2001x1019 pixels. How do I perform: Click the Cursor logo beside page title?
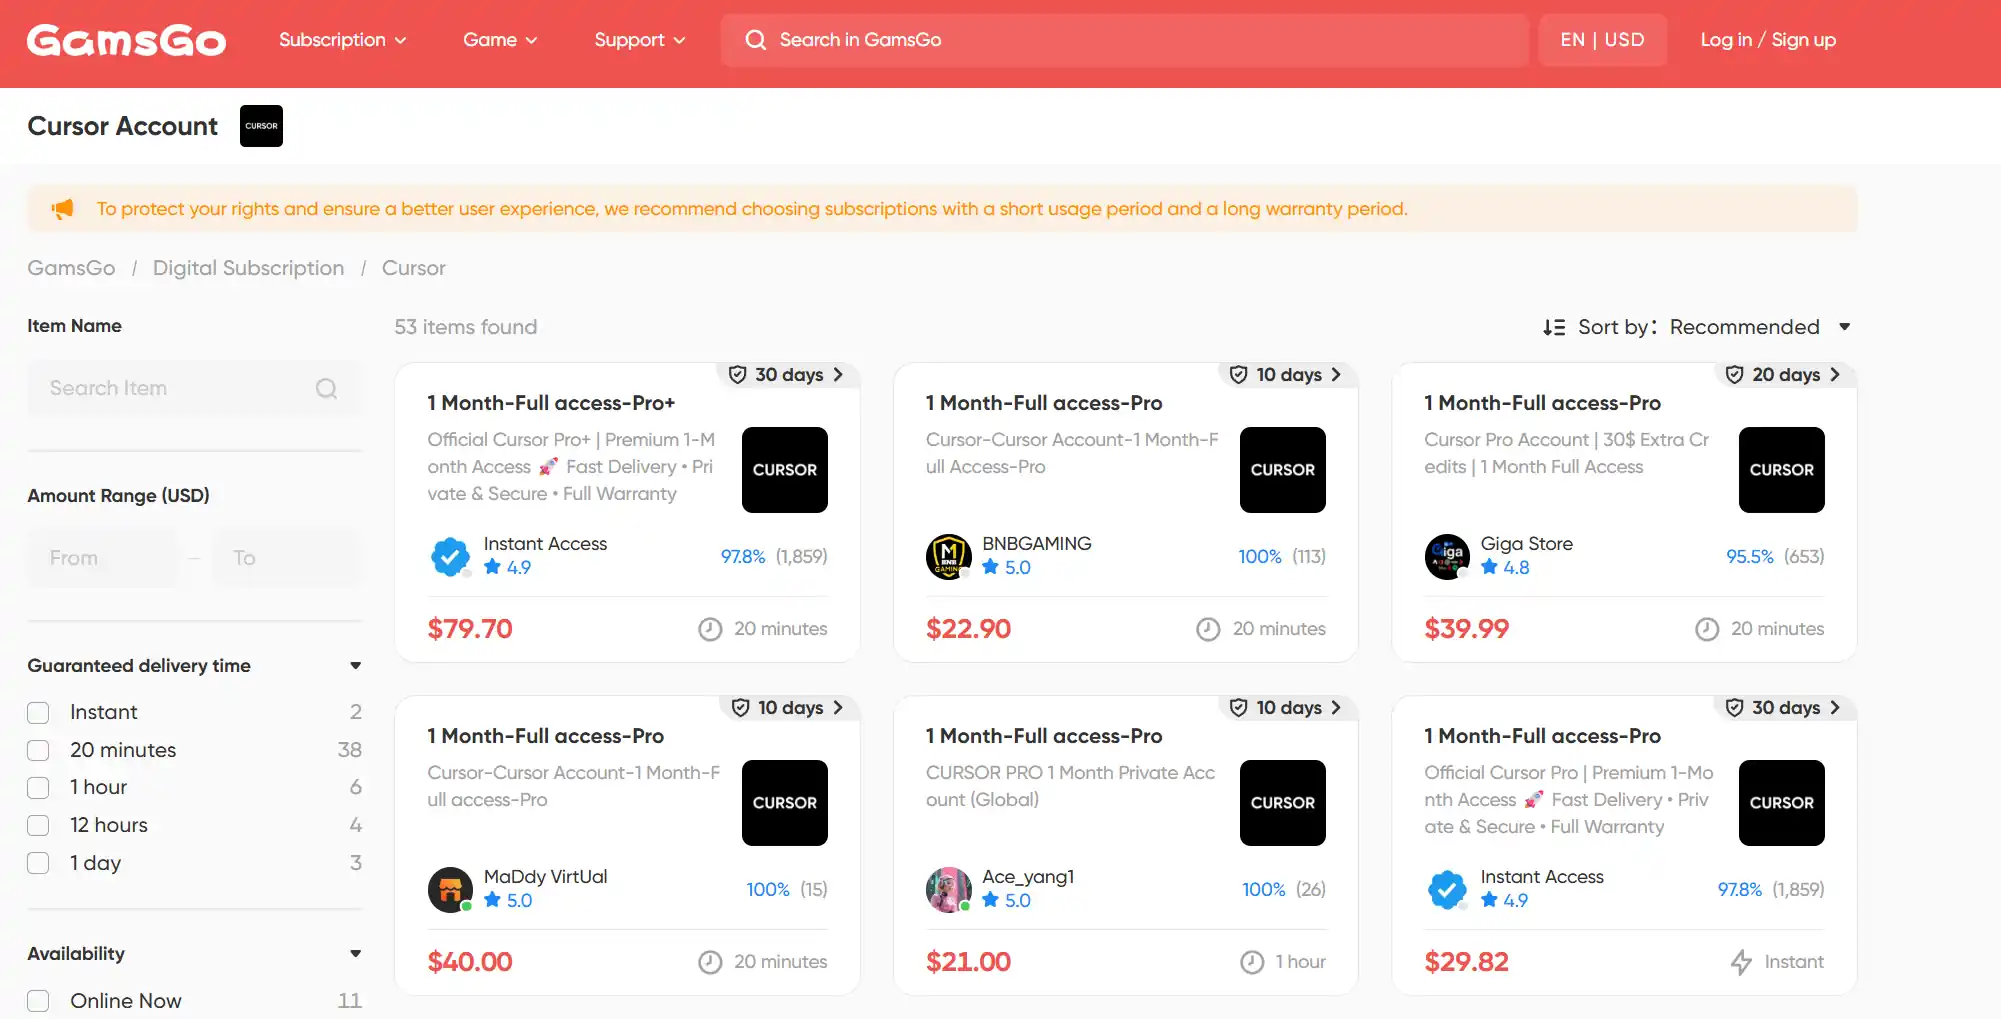(x=261, y=126)
